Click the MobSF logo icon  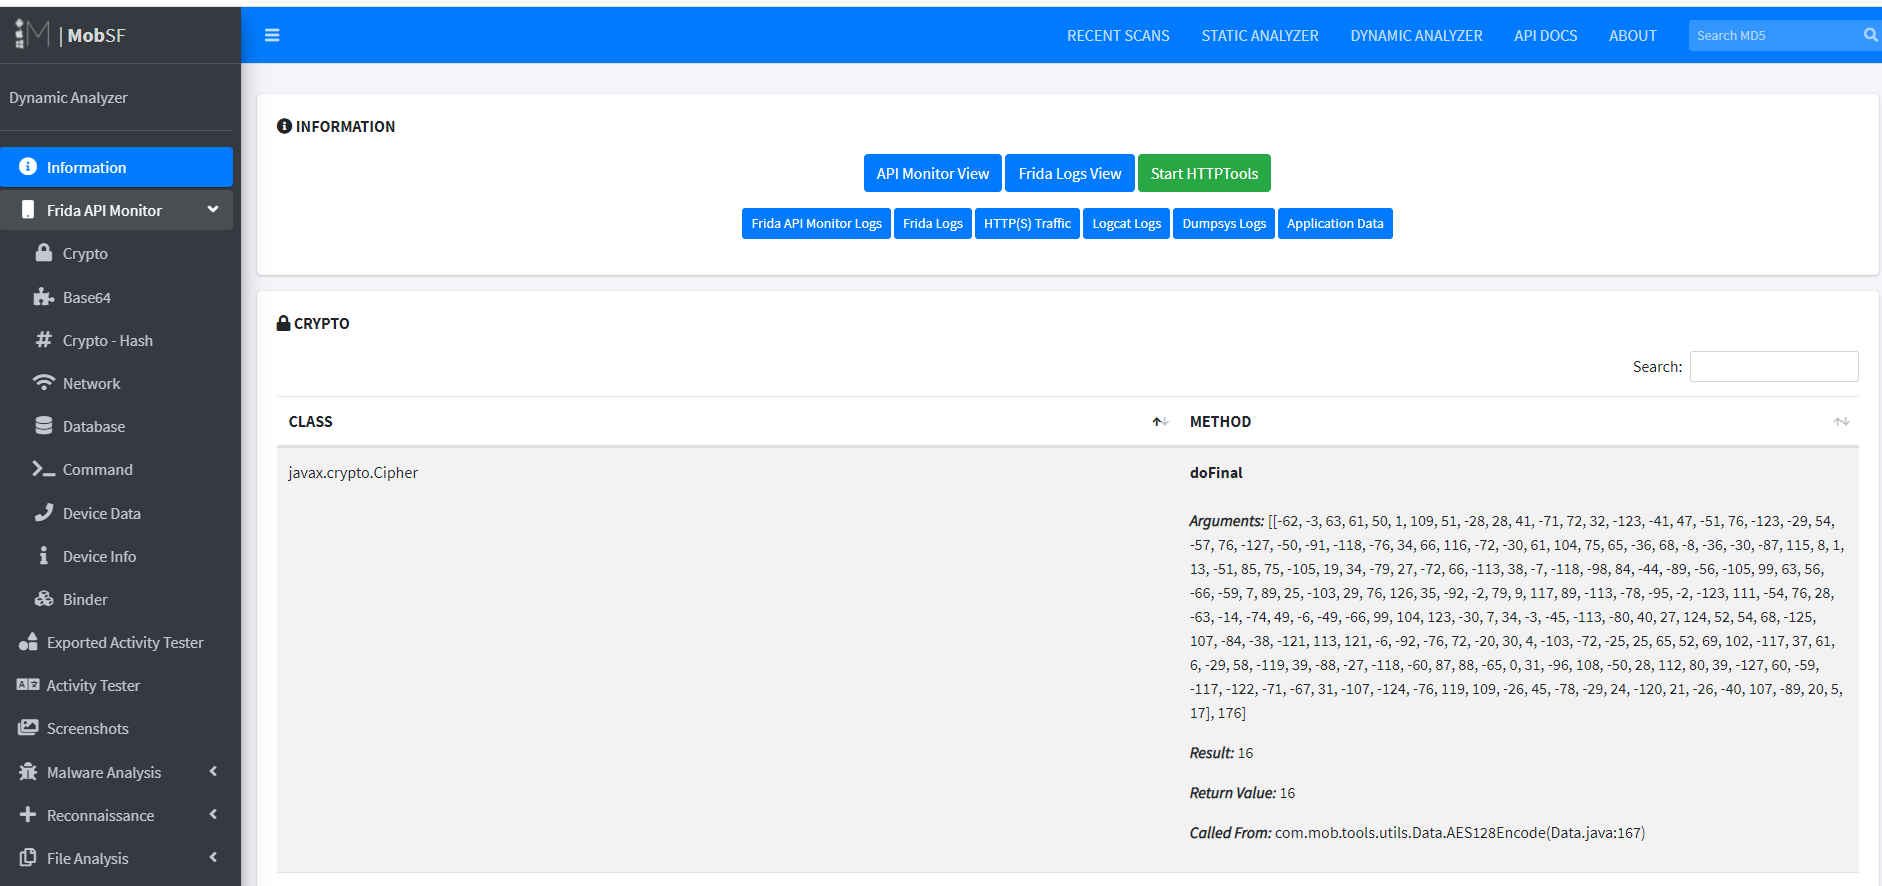tap(32, 34)
